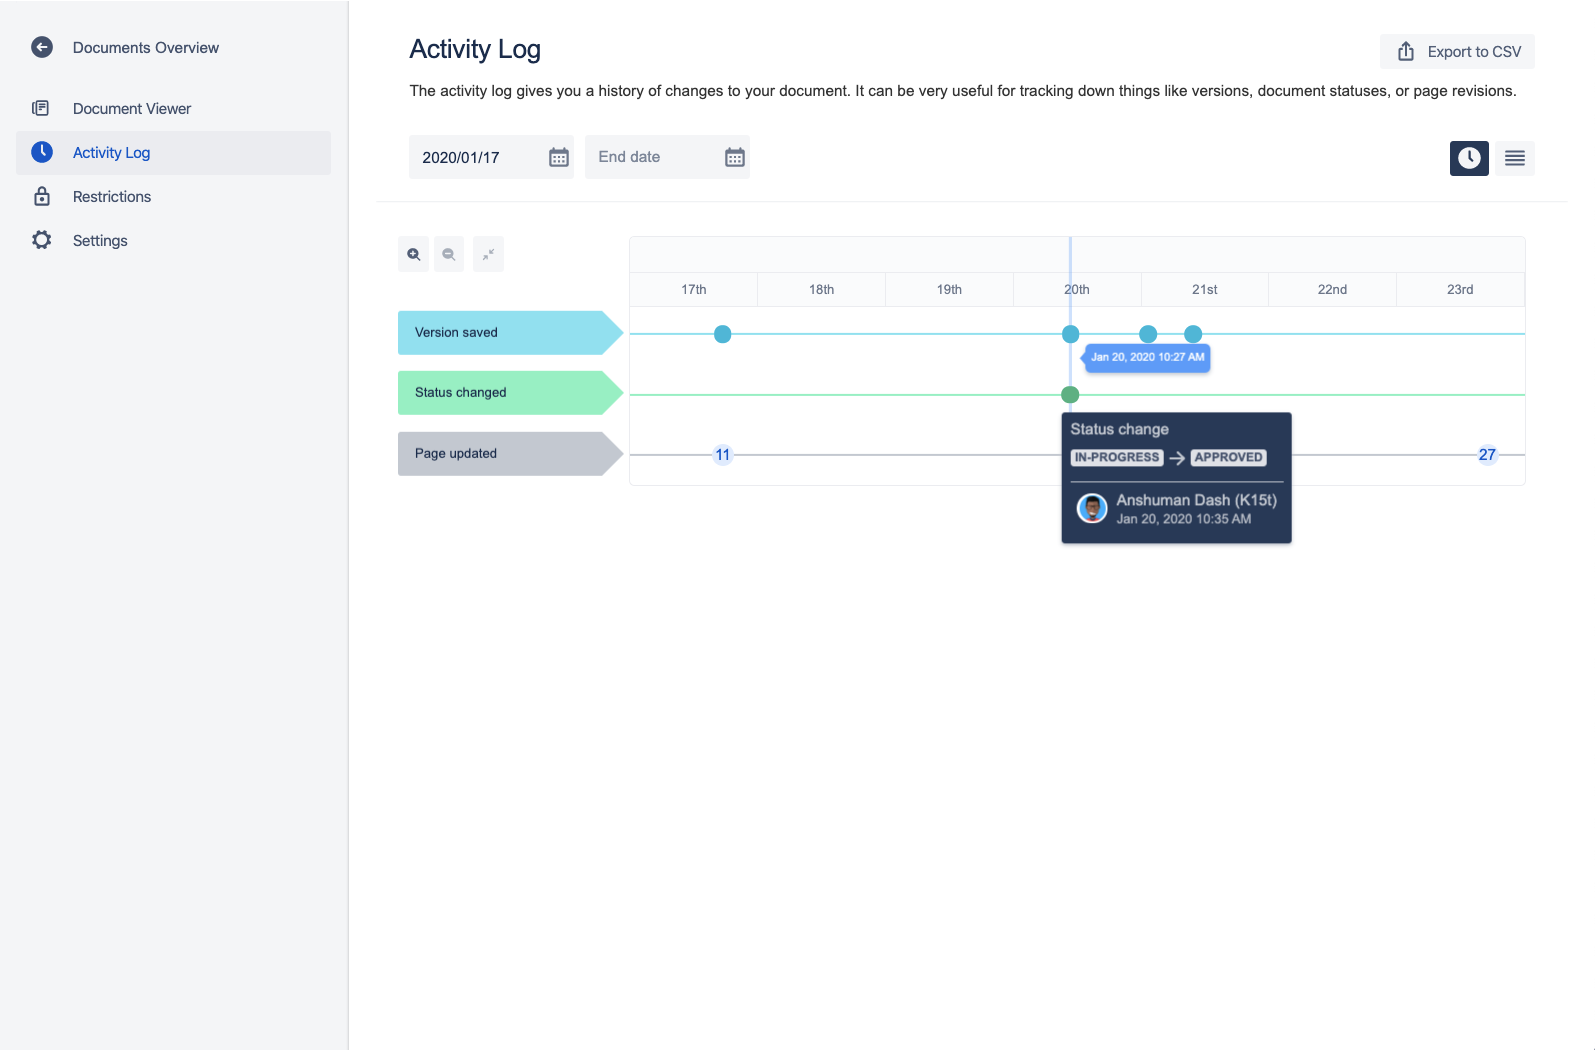
Task: Open Document Viewer from sidebar
Action: (132, 109)
